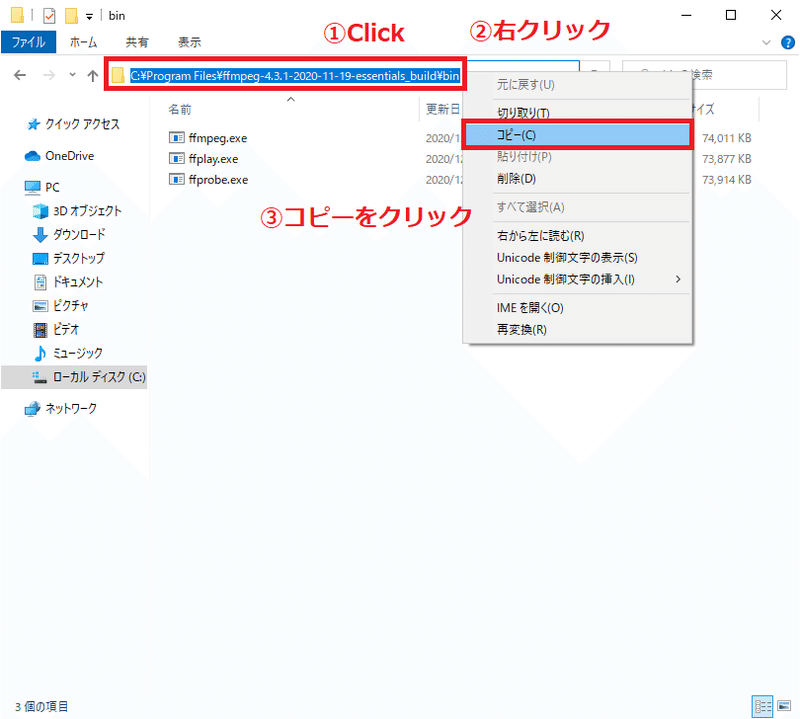Image resolution: width=800 pixels, height=719 pixels.
Task: Select ffmpeg.exe file
Action: pos(217,138)
